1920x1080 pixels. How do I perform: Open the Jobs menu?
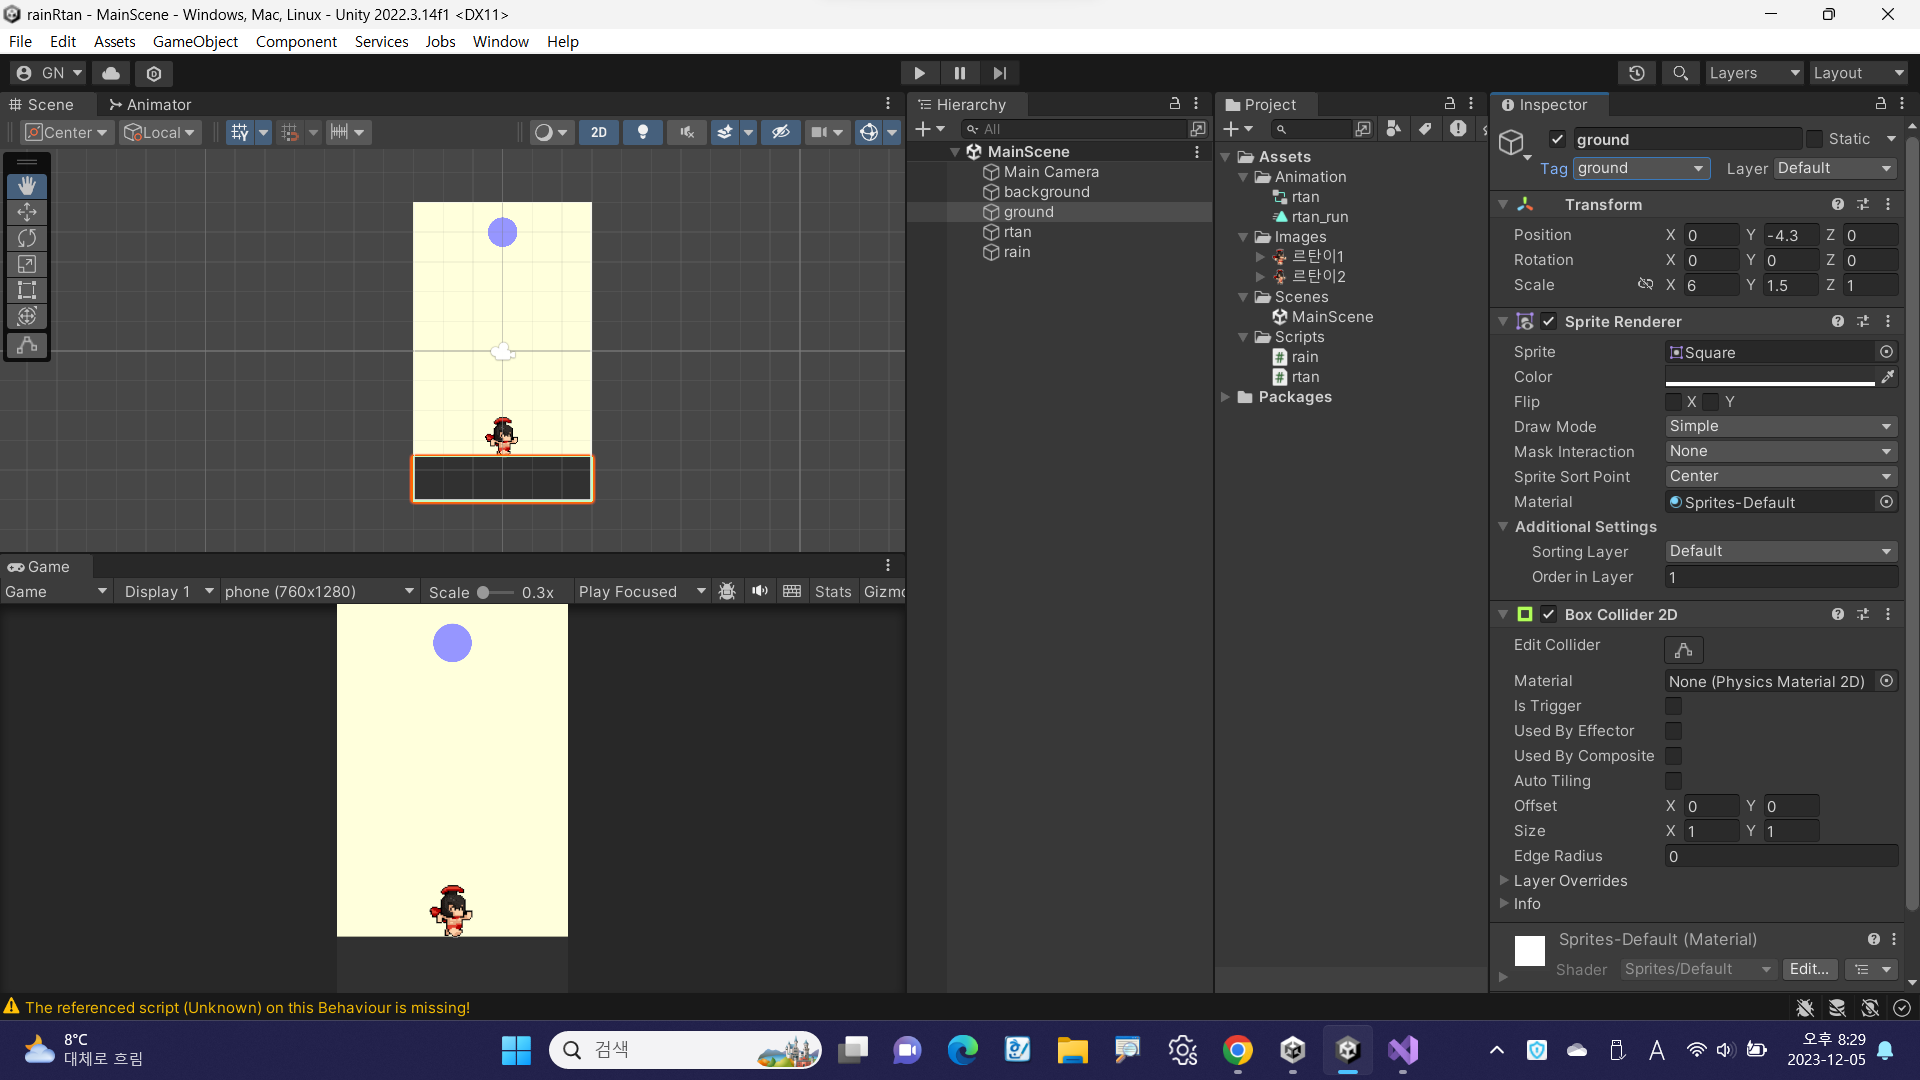[x=440, y=41]
